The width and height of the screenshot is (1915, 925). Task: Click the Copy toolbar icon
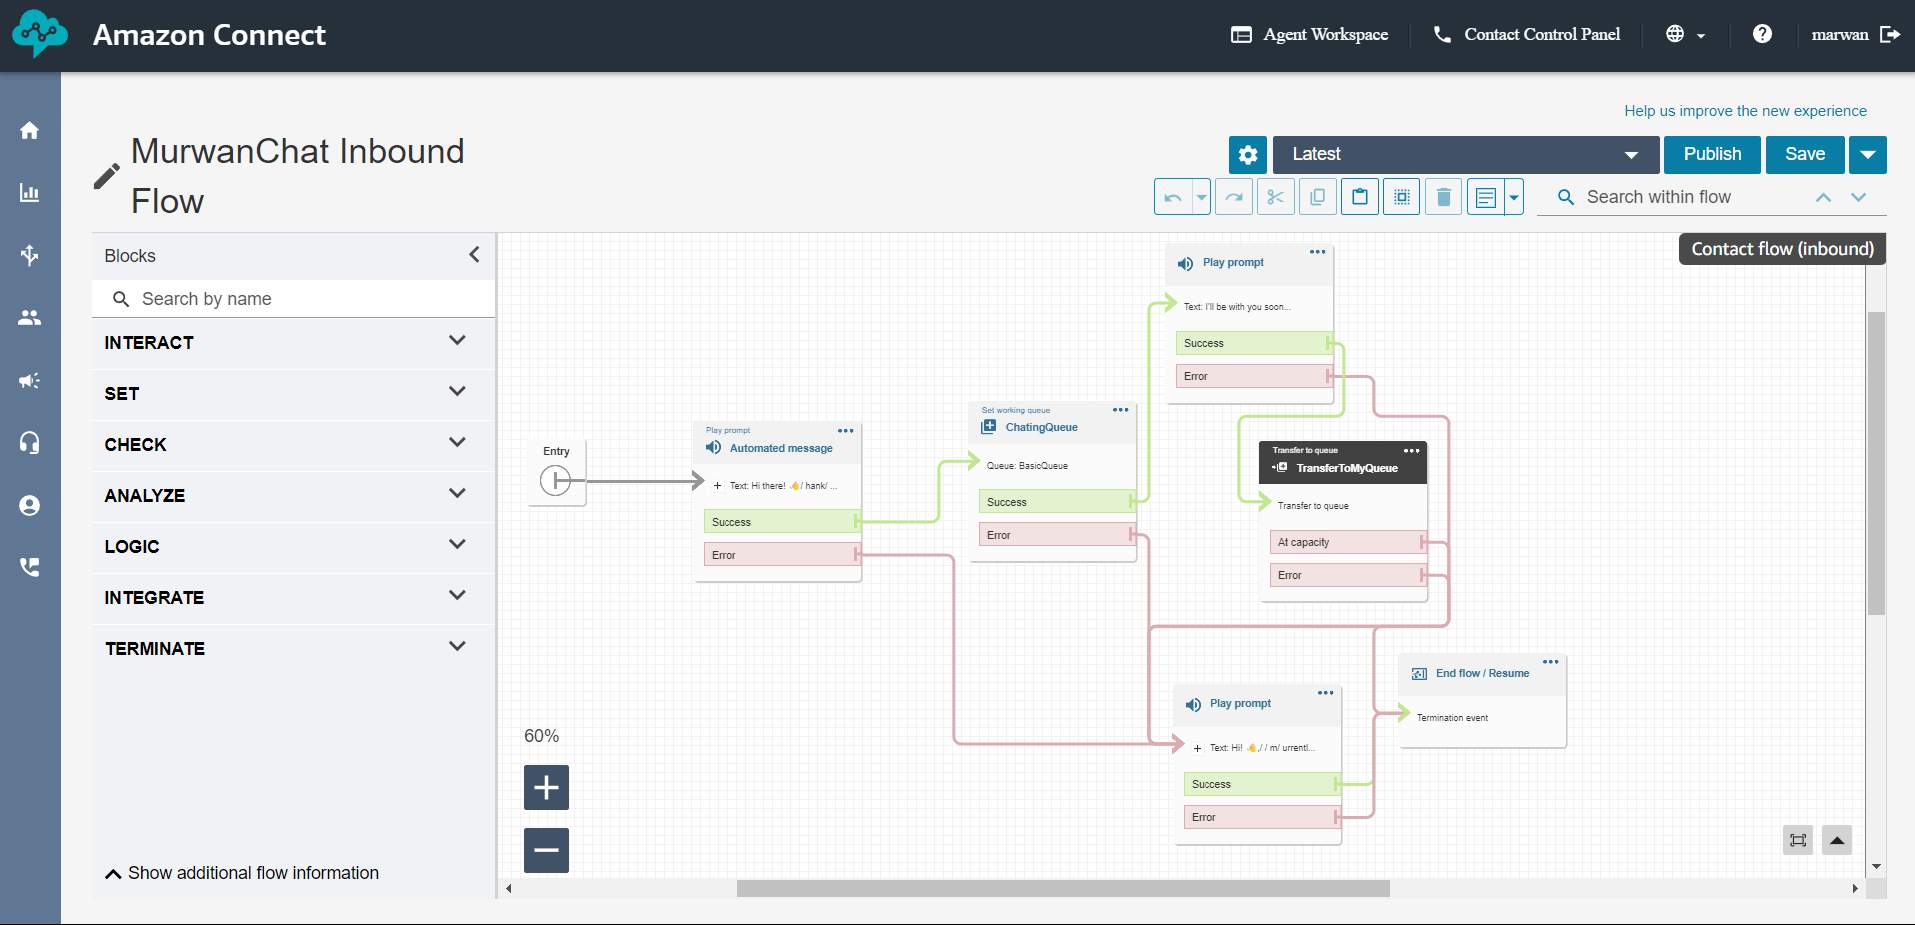click(1317, 197)
